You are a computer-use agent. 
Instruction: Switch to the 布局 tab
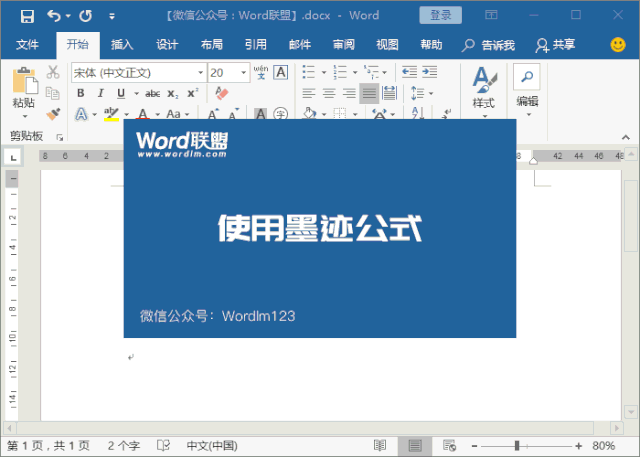(211, 44)
